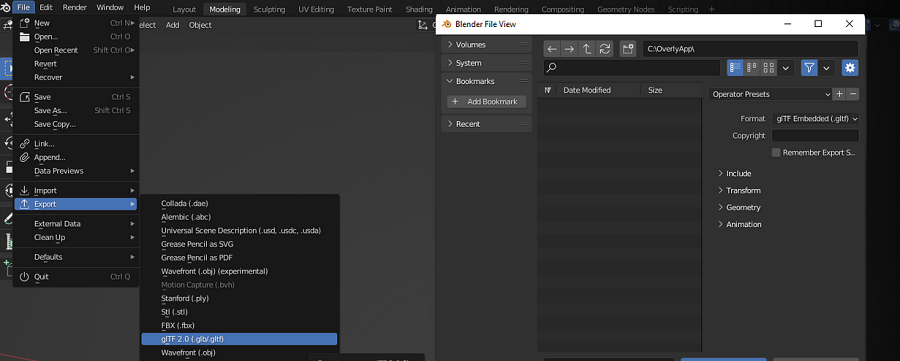The width and height of the screenshot is (900, 361).
Task: Toggle the operator settings gear panel
Action: pyautogui.click(x=850, y=68)
